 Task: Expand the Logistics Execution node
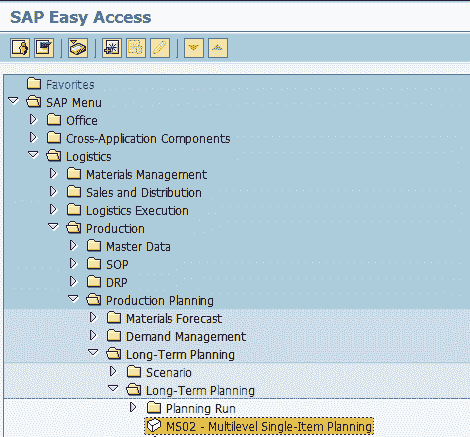pyautogui.click(x=53, y=209)
